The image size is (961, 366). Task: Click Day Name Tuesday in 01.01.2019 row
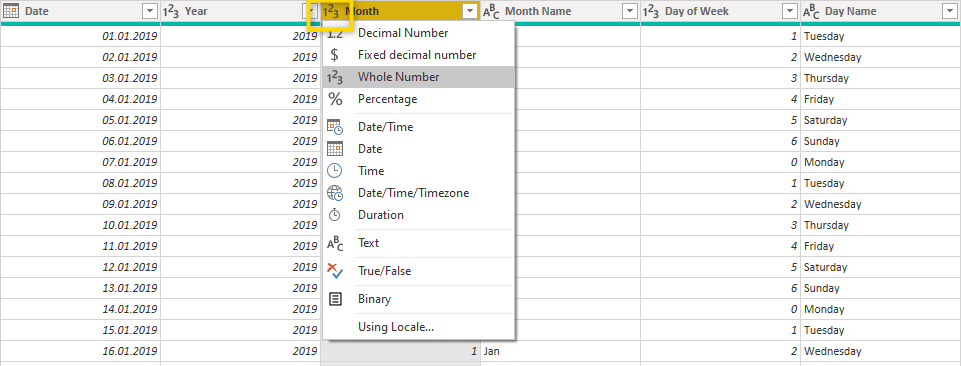881,37
